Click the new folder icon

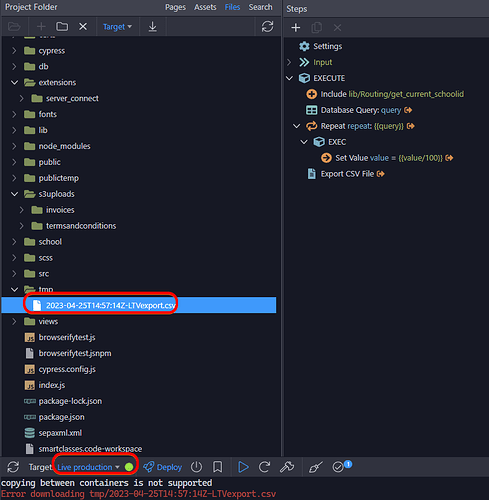(62, 27)
